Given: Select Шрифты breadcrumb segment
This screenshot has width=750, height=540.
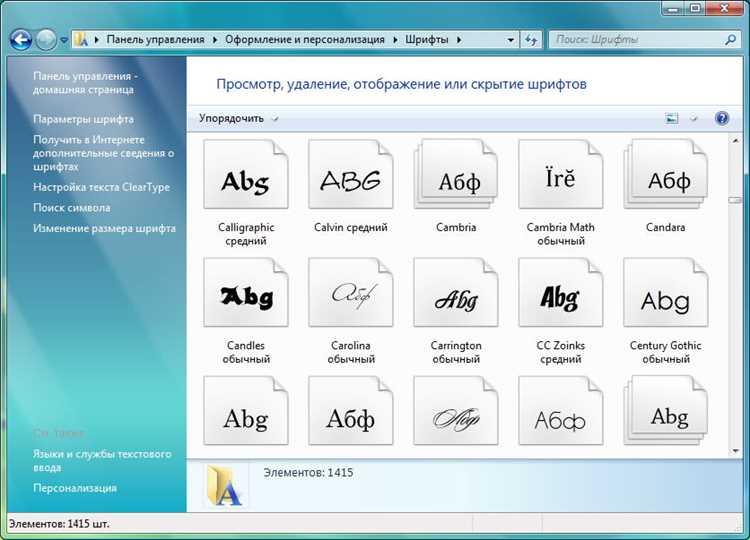Looking at the screenshot, I should pyautogui.click(x=427, y=39).
